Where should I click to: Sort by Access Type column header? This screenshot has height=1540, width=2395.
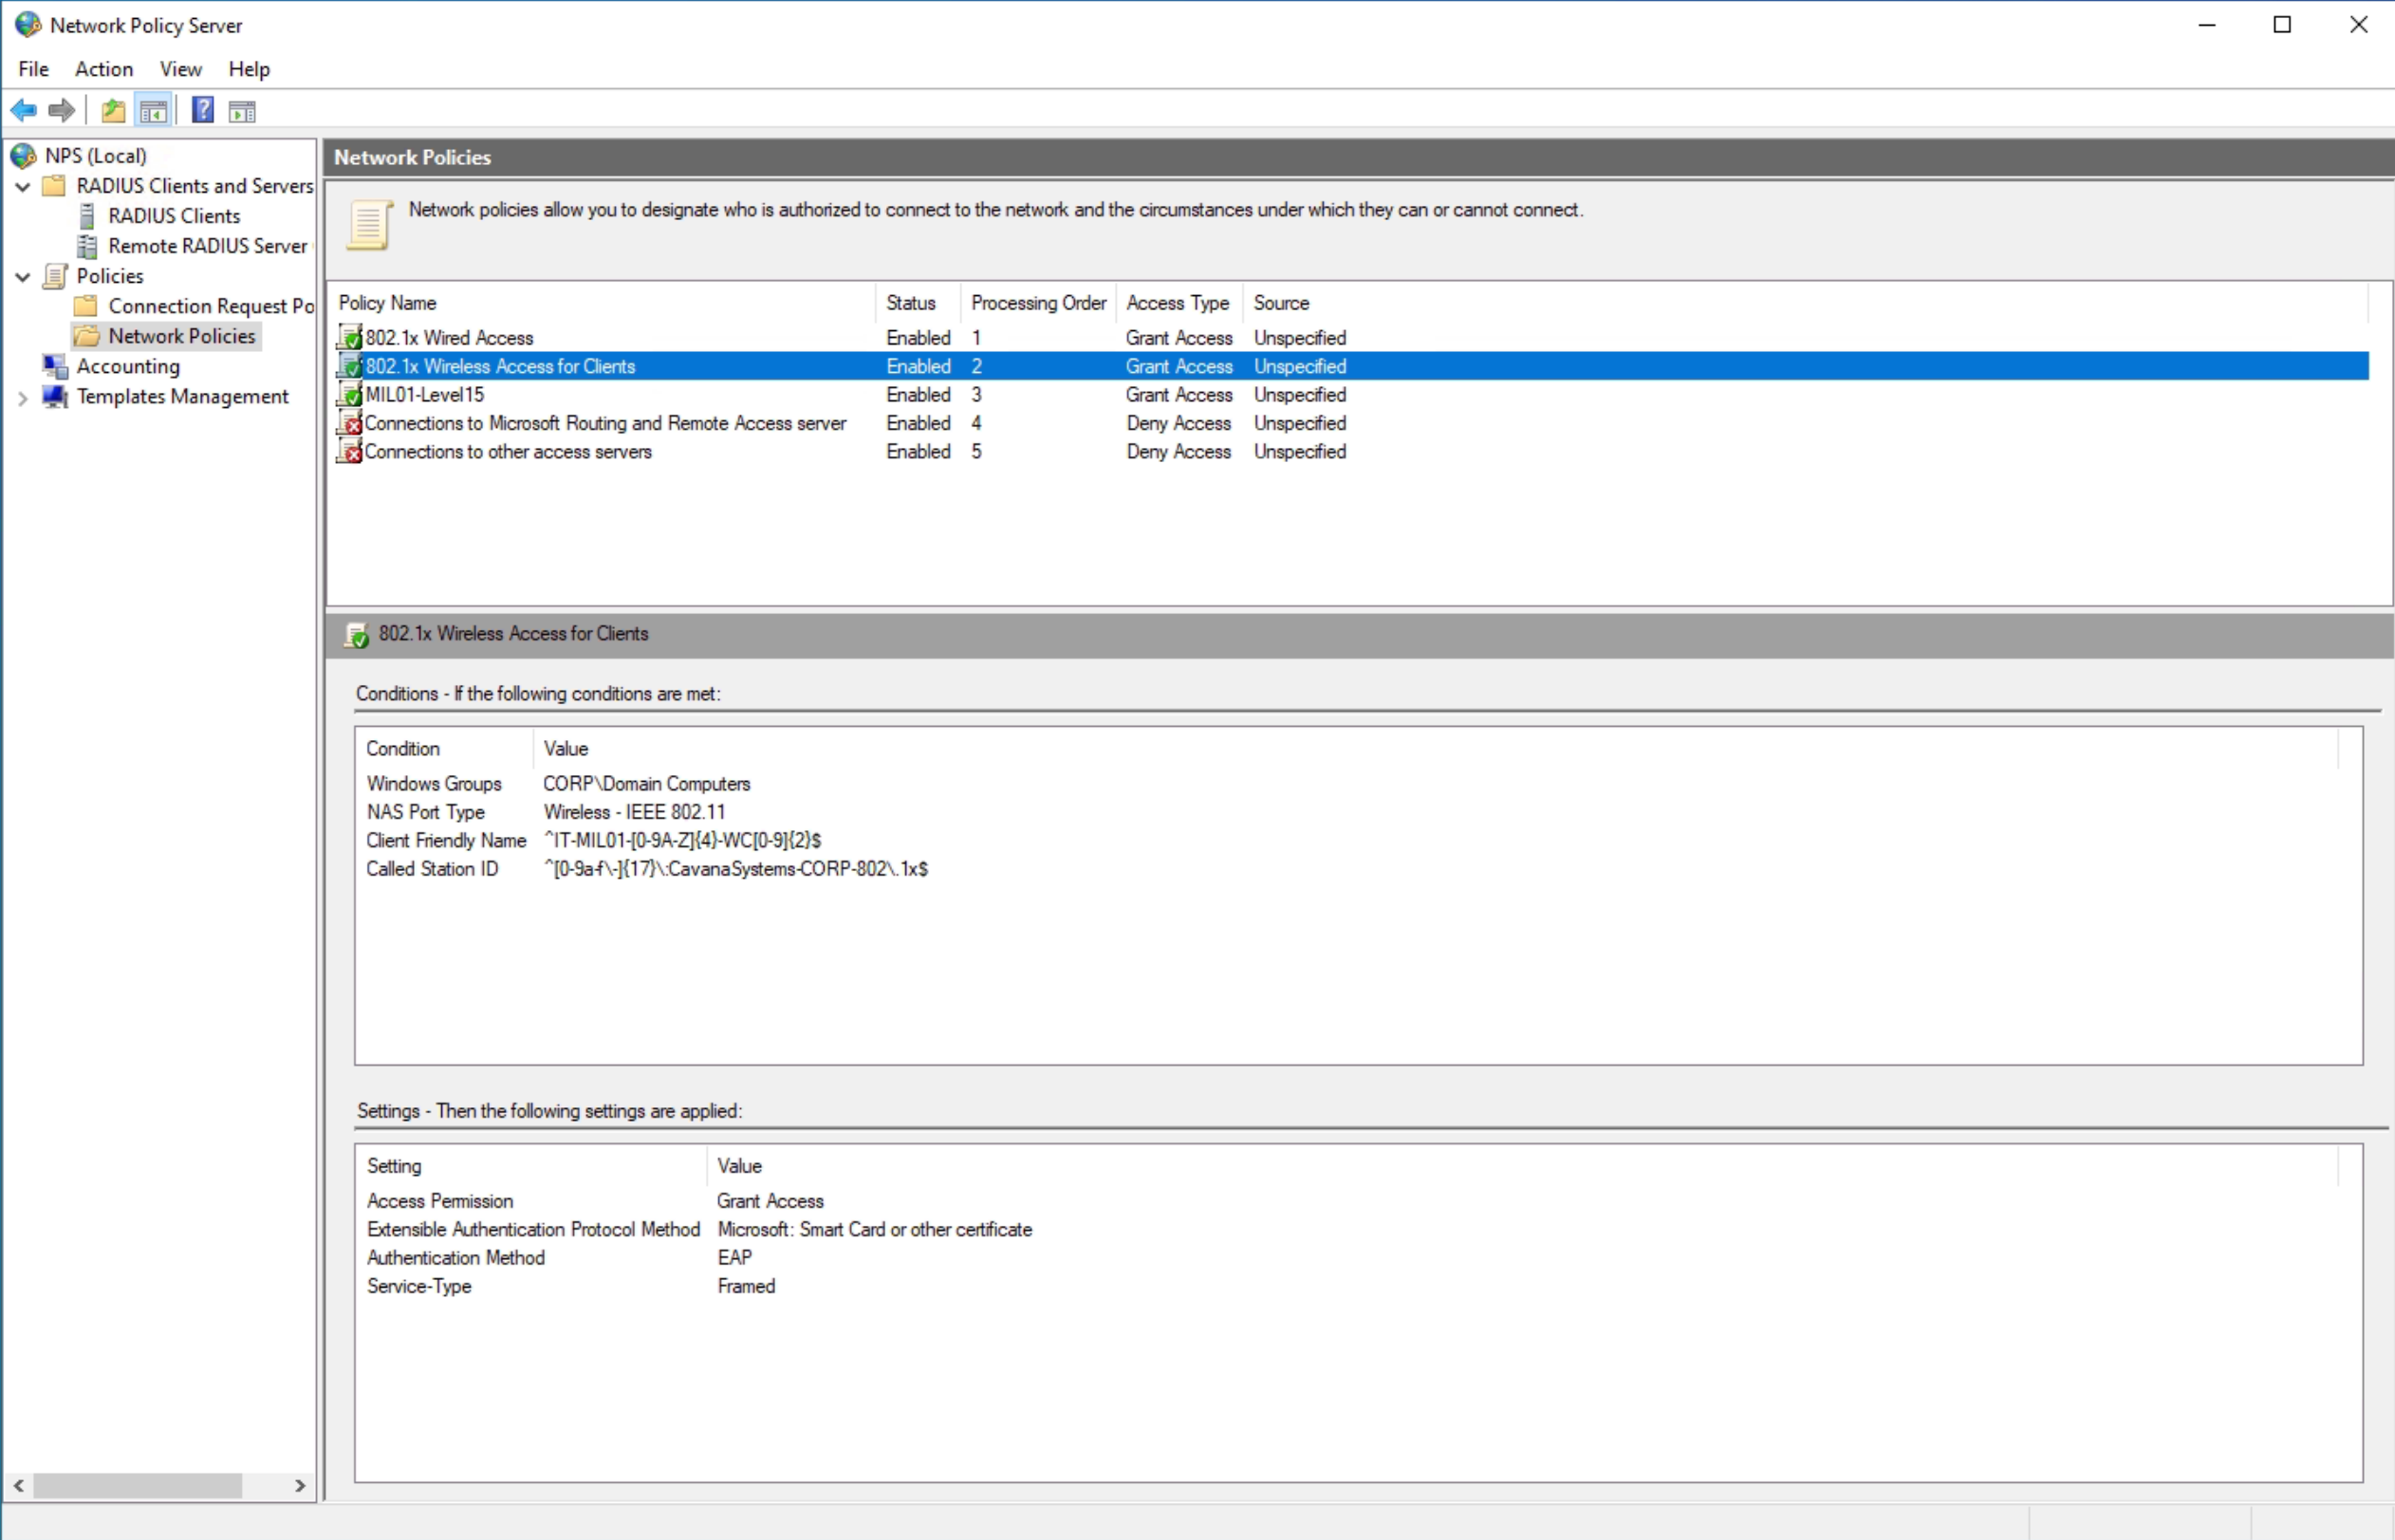point(1179,303)
